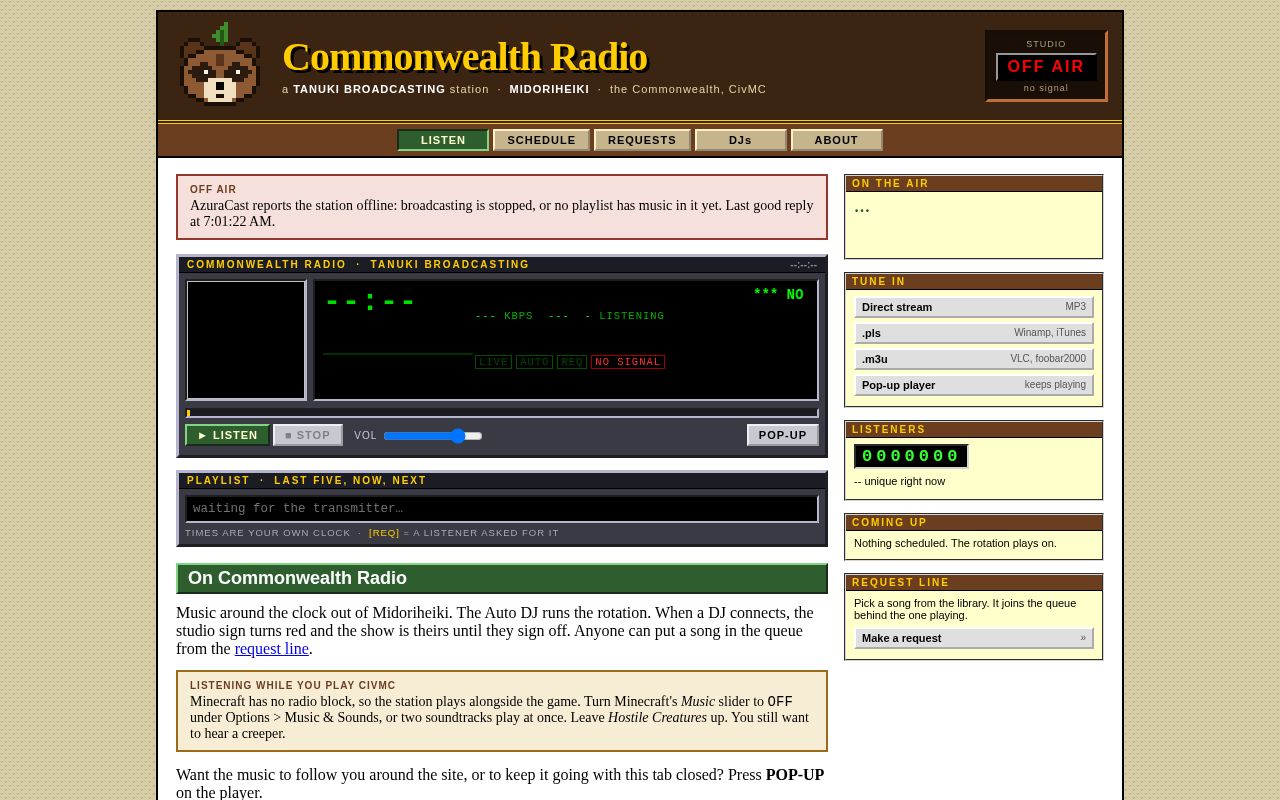This screenshot has width=1280, height=800.
Task: Click the "-- unique right now" text
Action: coord(899,481)
